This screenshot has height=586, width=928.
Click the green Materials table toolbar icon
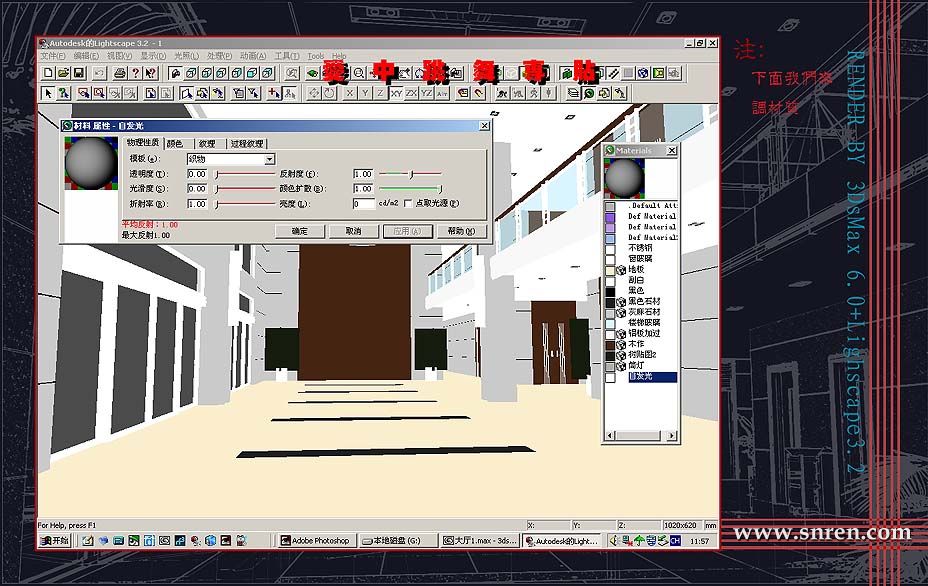589,93
